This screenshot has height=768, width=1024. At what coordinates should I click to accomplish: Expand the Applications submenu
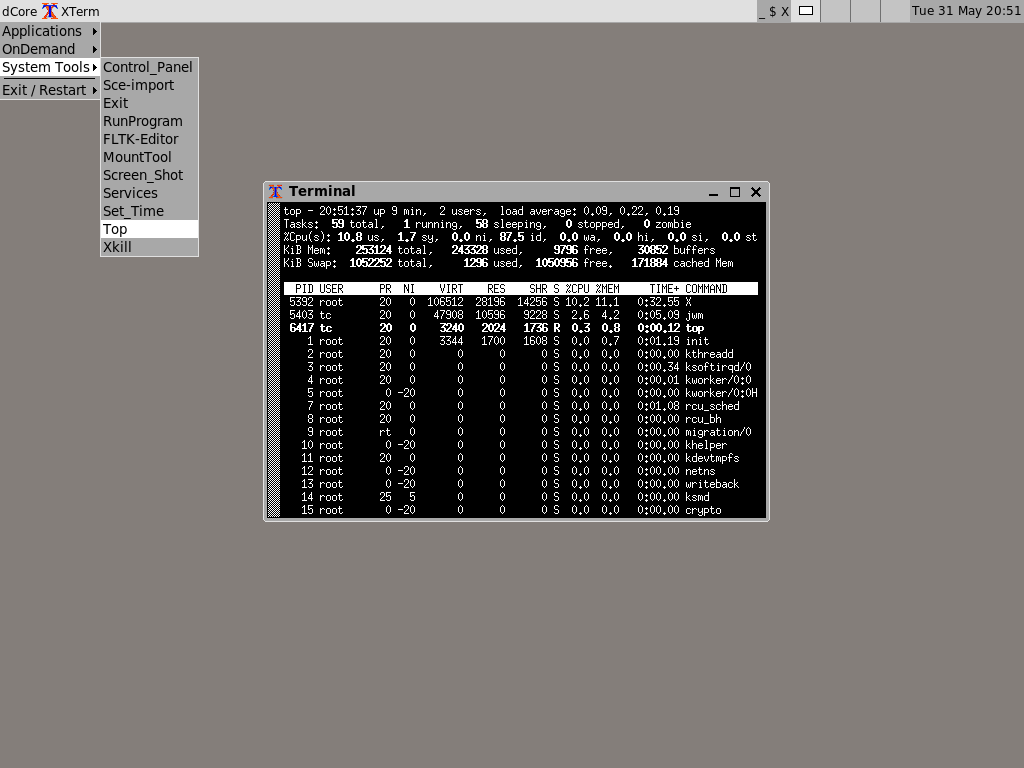pos(49,31)
